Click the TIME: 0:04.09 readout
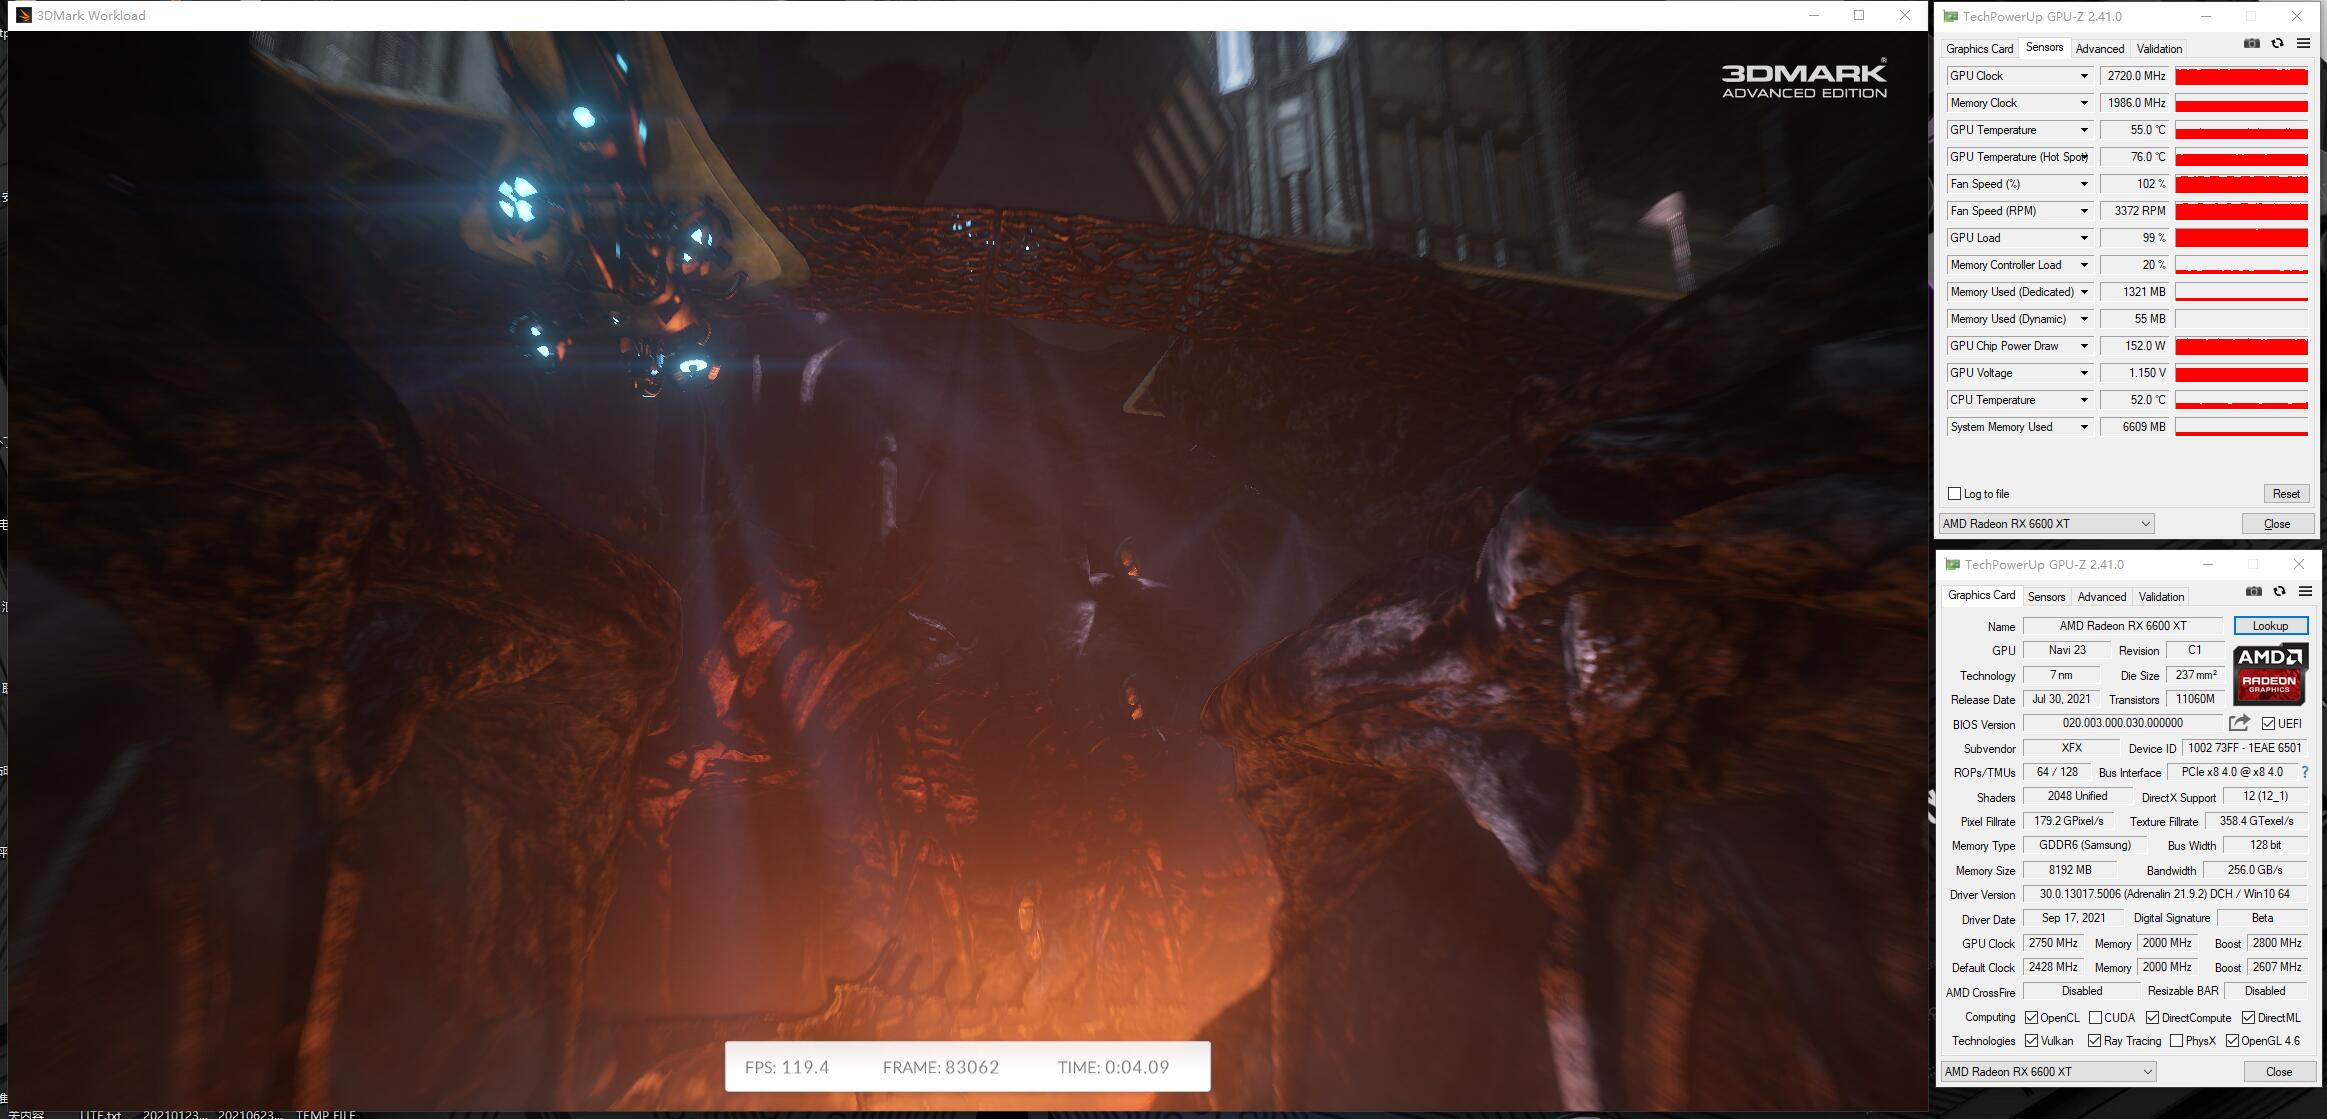This screenshot has height=1119, width=2327. click(x=1113, y=1067)
